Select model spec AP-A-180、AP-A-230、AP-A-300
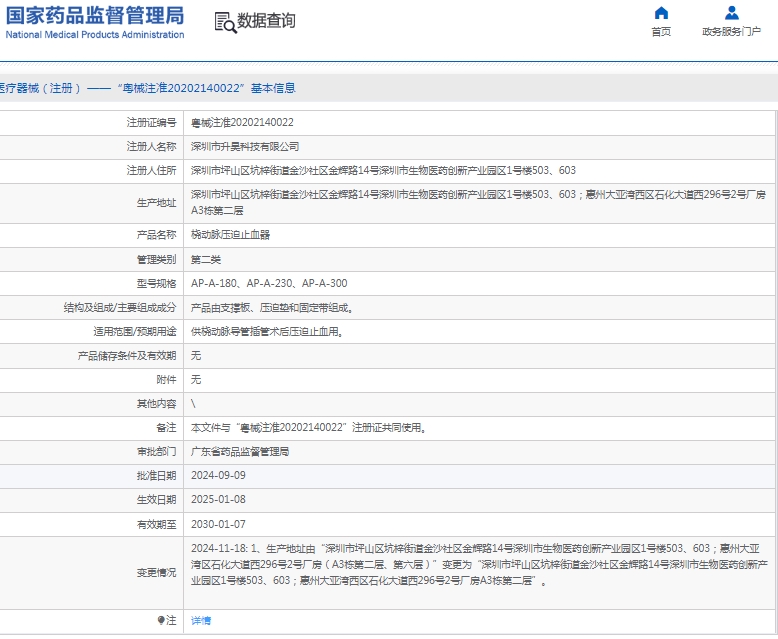778x639 pixels. pyautogui.click(x=269, y=283)
